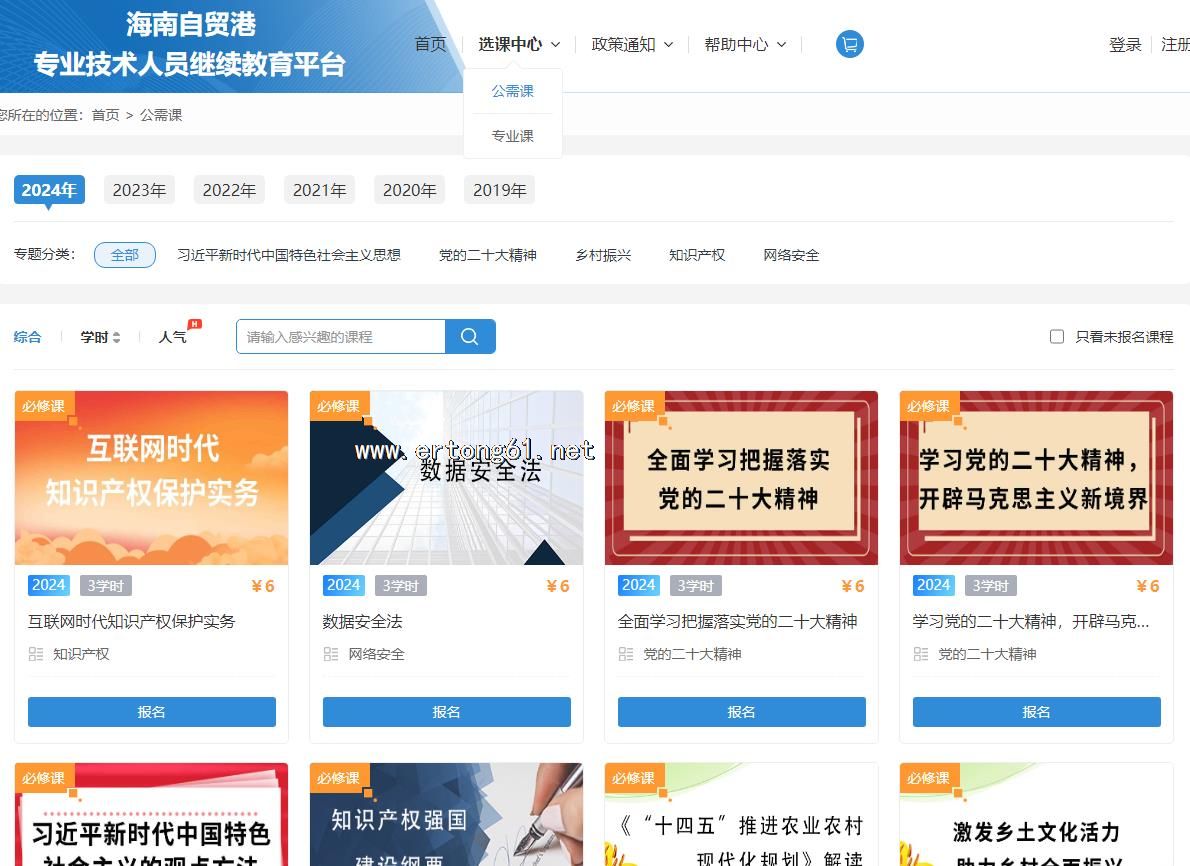Enable 只看未报名课程 checkbox

[1056, 337]
